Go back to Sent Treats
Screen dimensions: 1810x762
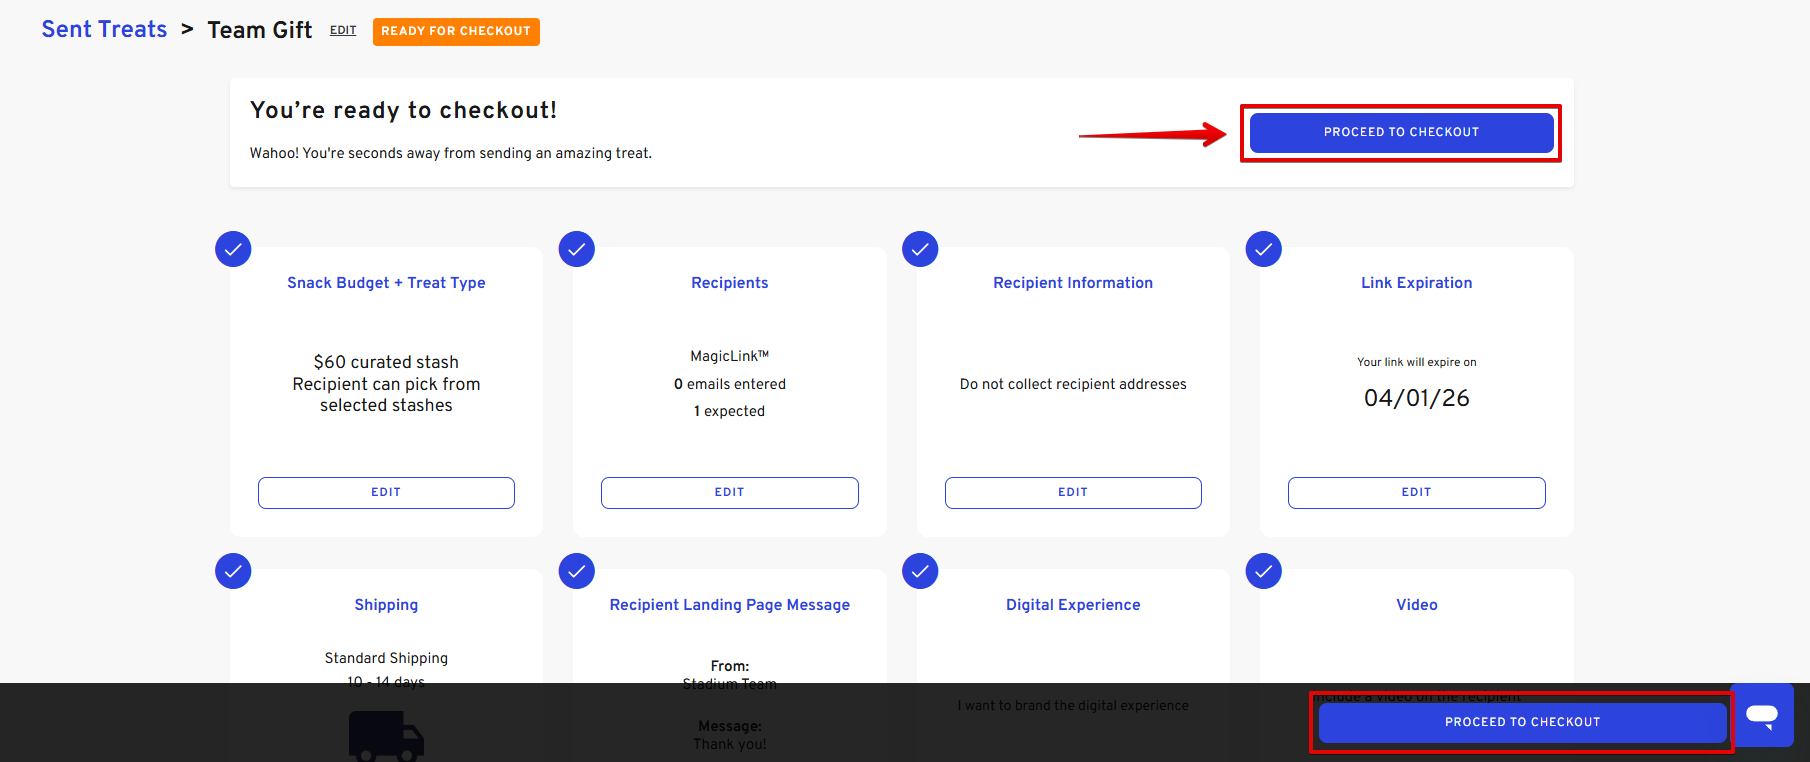pos(104,30)
